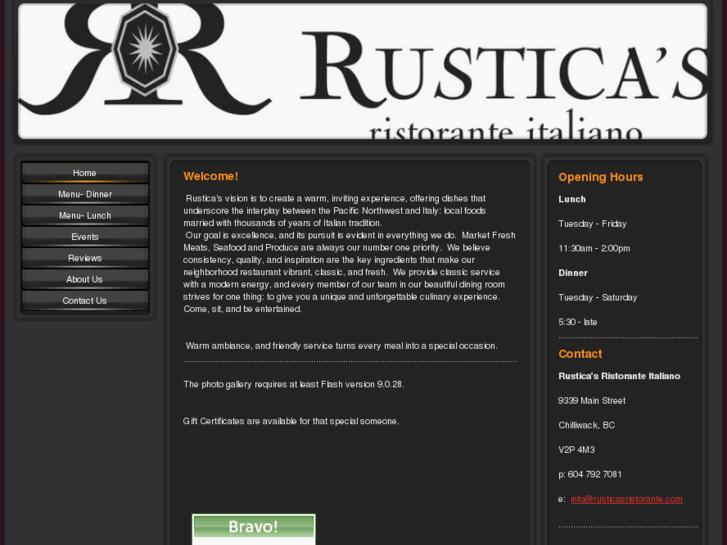The image size is (727, 545).
Task: Click the Welcome! heading
Action: [x=211, y=176]
